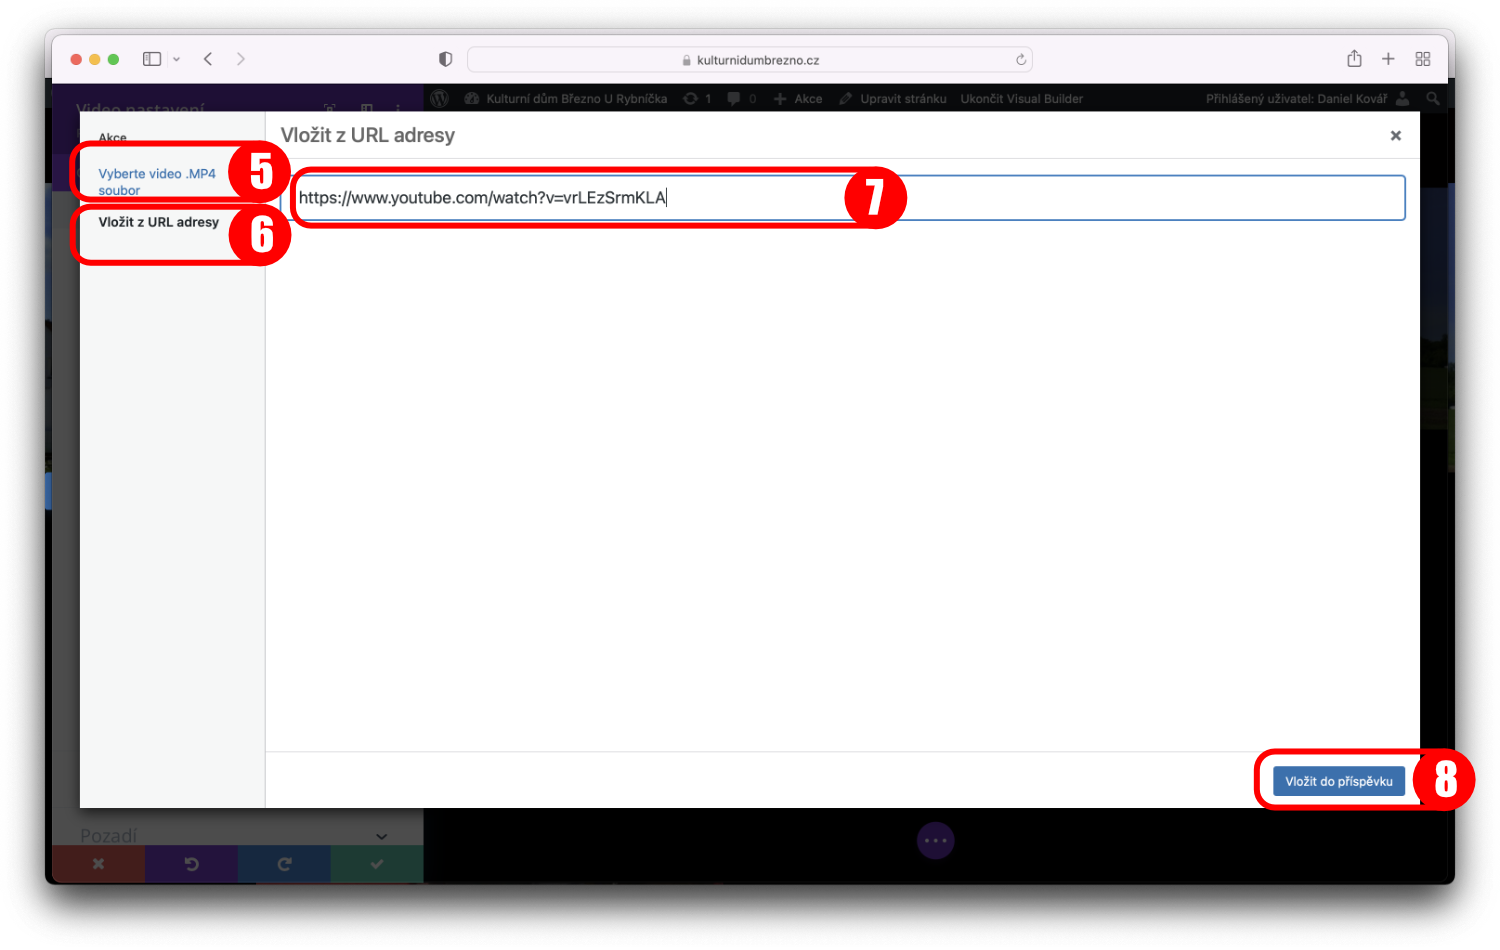Click the redo arrow in video settings
The width and height of the screenshot is (1500, 950).
pyautogui.click(x=284, y=864)
